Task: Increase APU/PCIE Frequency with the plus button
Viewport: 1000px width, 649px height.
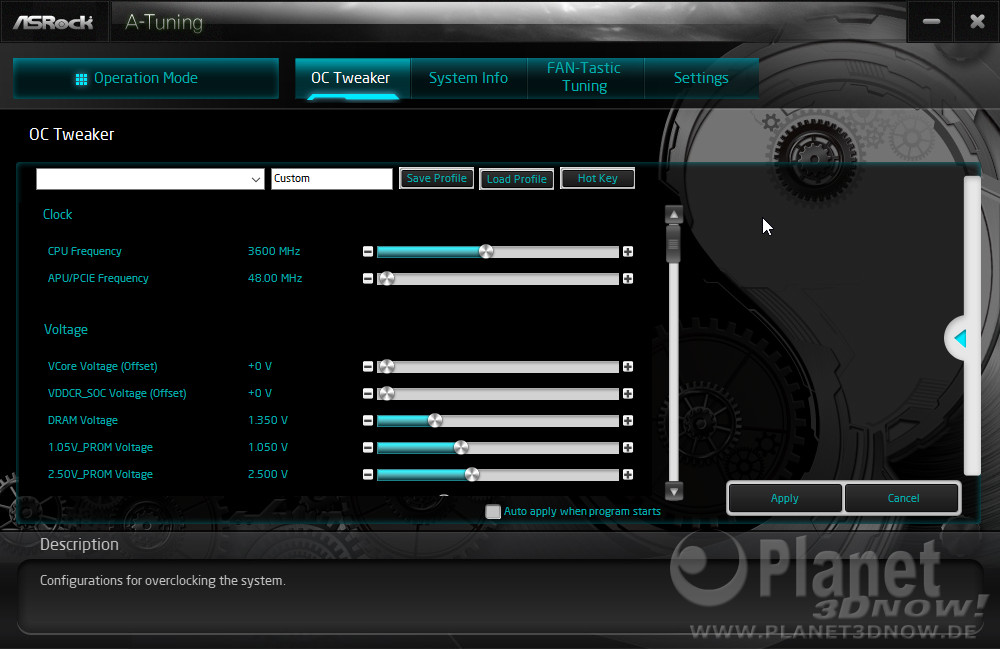Action: 628,279
